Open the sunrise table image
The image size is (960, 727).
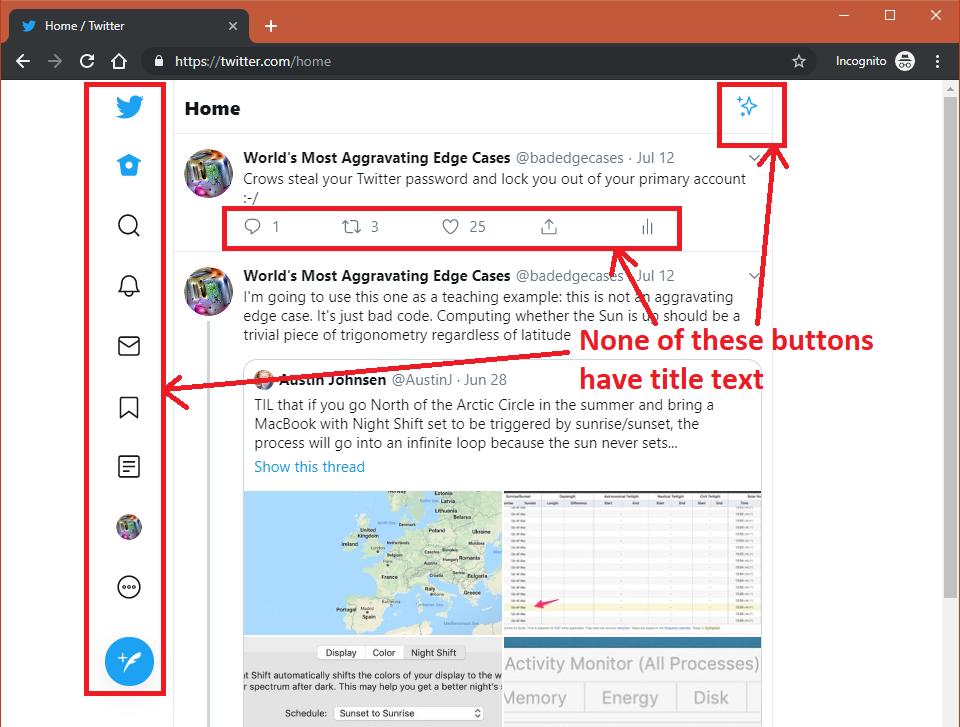(632, 562)
